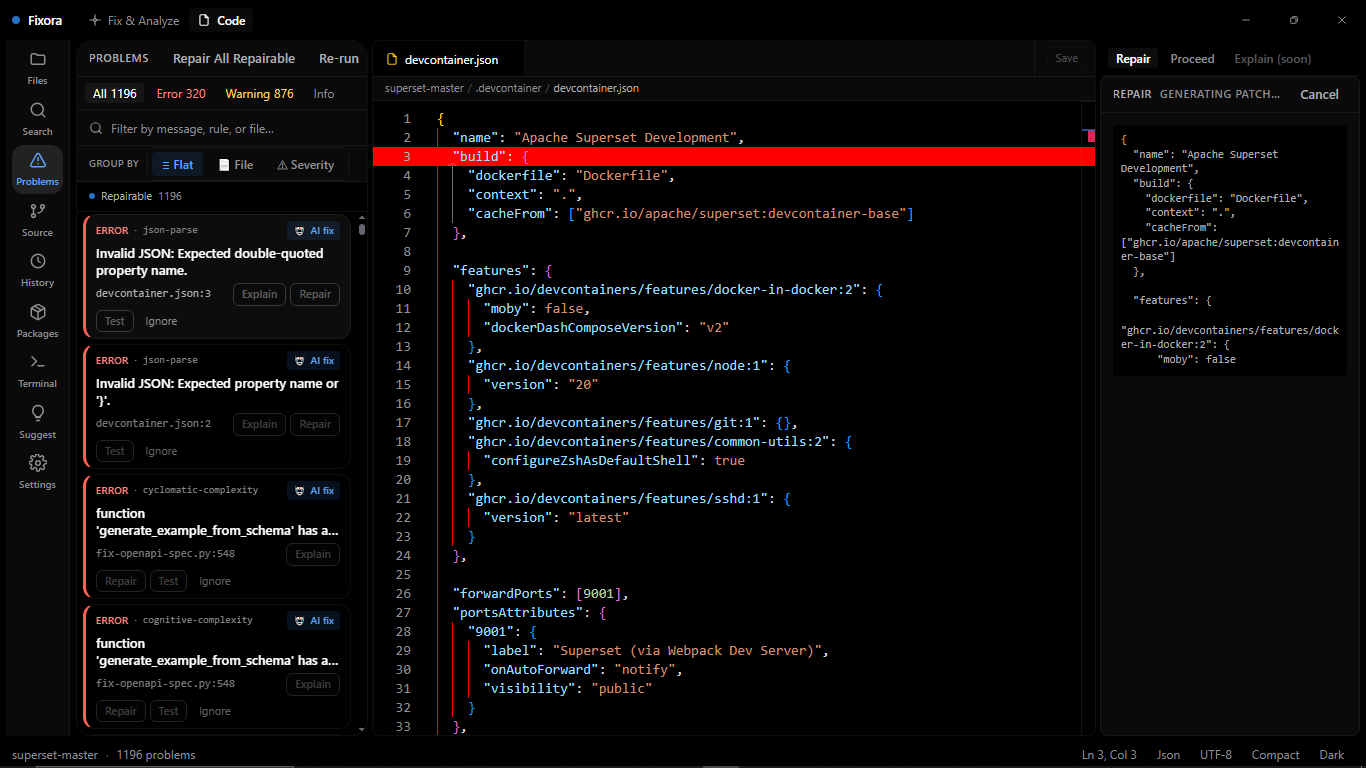Click Repair on cognitive-complexity problem

click(121, 711)
